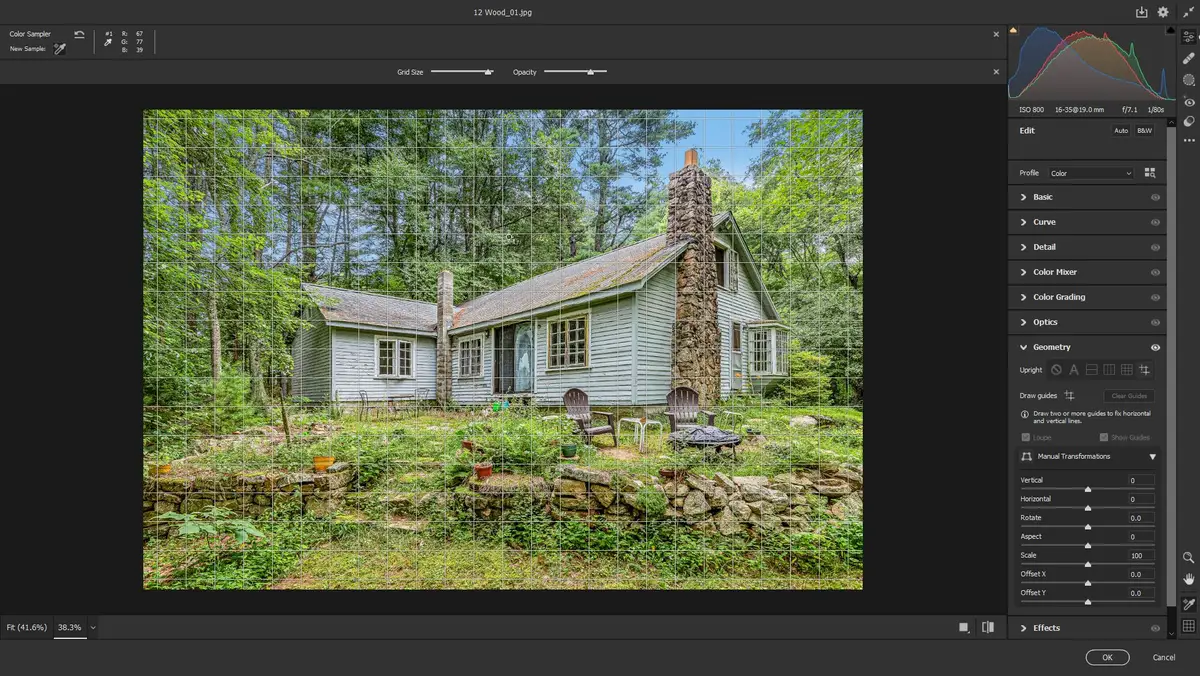The height and width of the screenshot is (676, 1200).
Task: Choose the Upright Off option
Action: coord(1056,370)
